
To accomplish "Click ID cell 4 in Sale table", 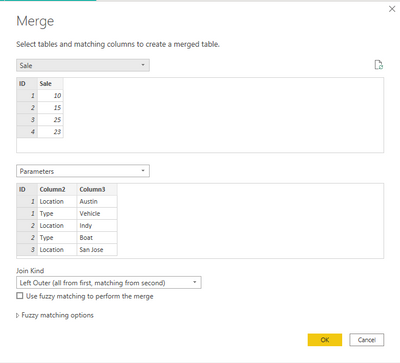I will 27,132.
